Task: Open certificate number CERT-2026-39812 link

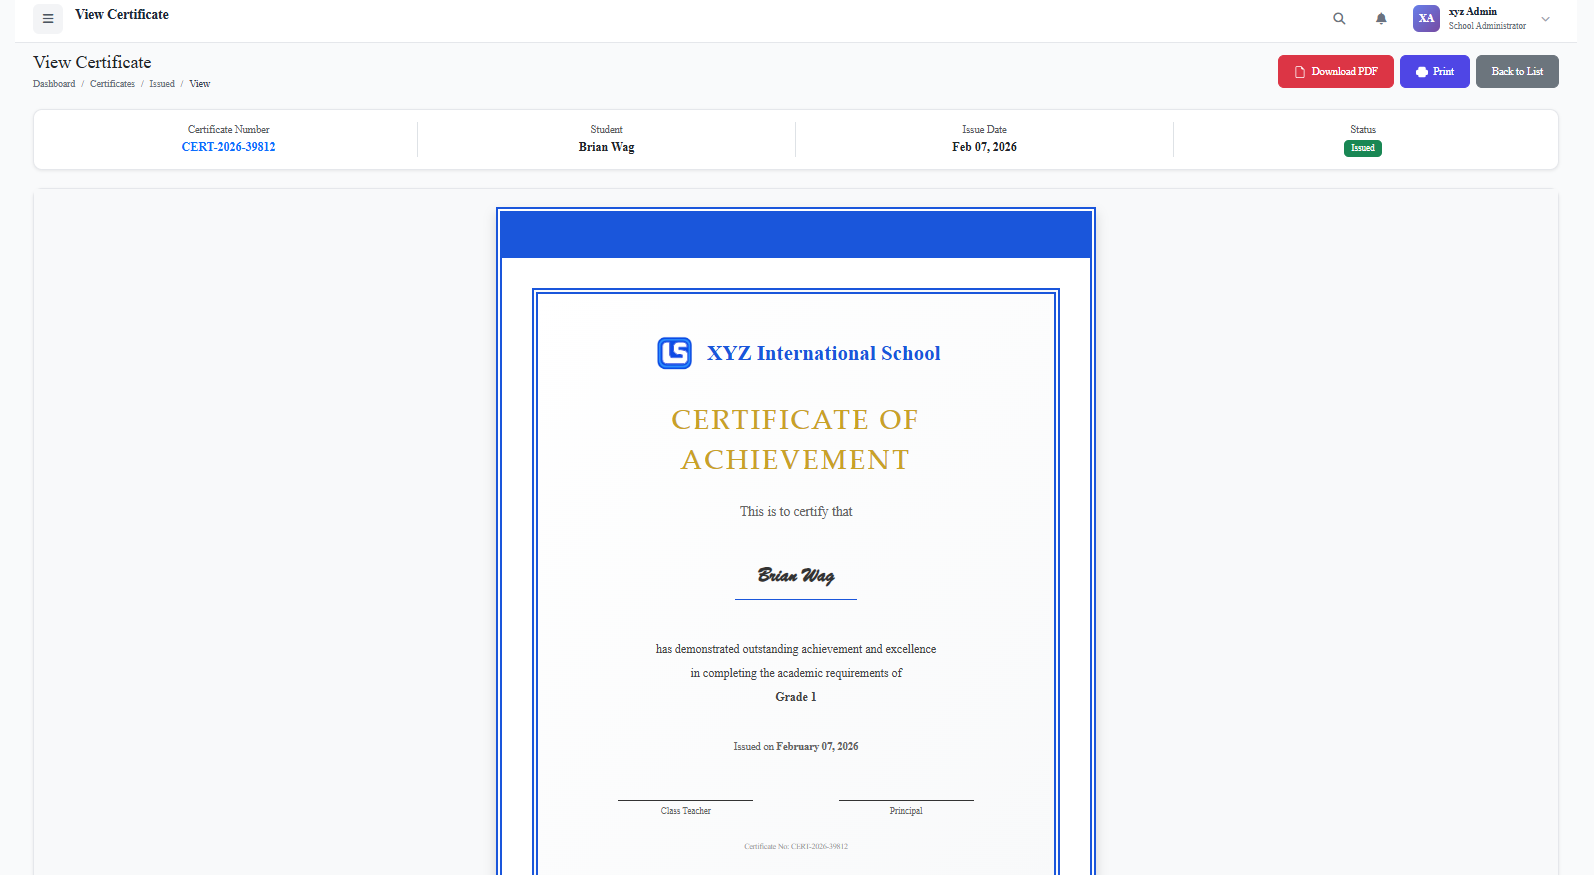Action: click(228, 147)
